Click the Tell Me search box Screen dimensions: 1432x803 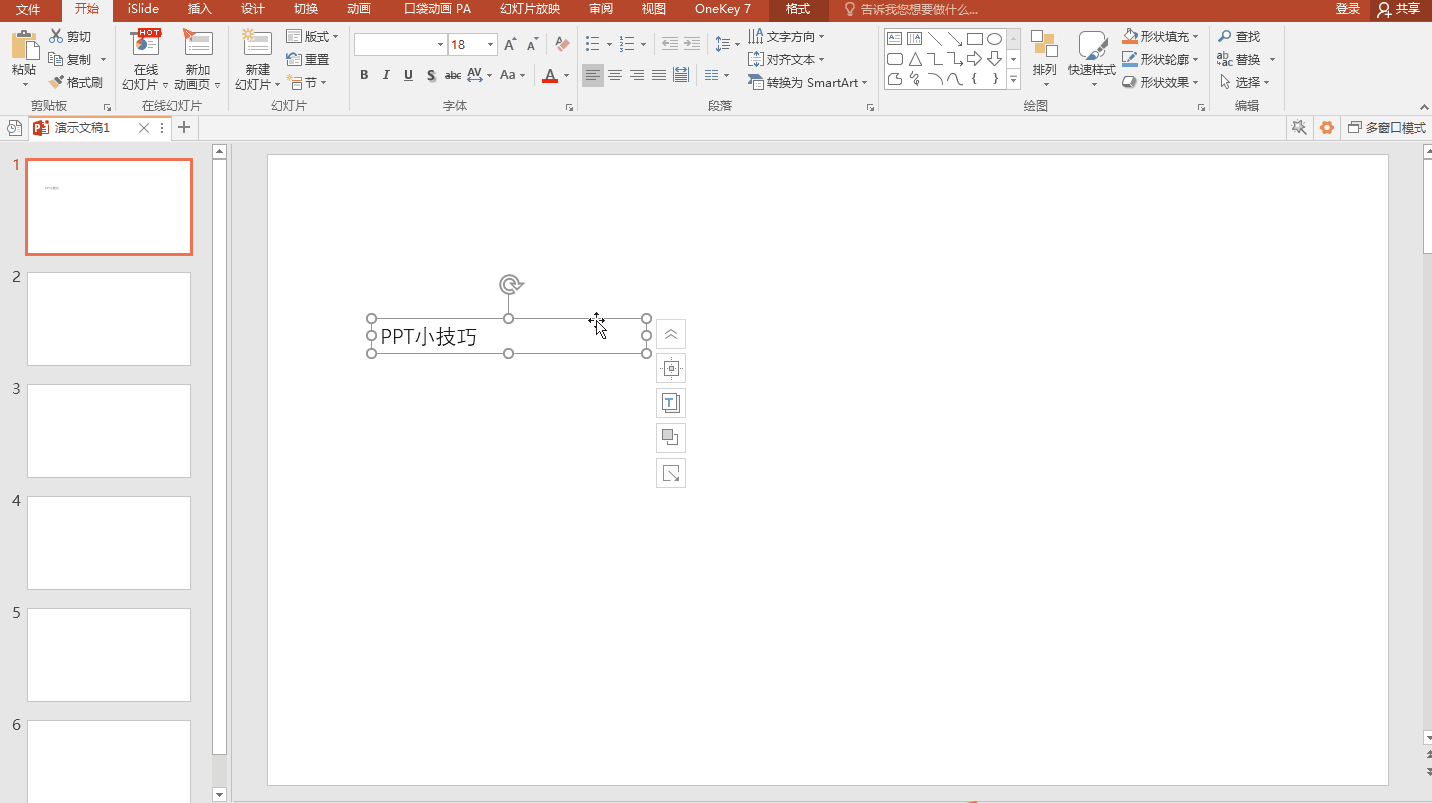pos(911,9)
